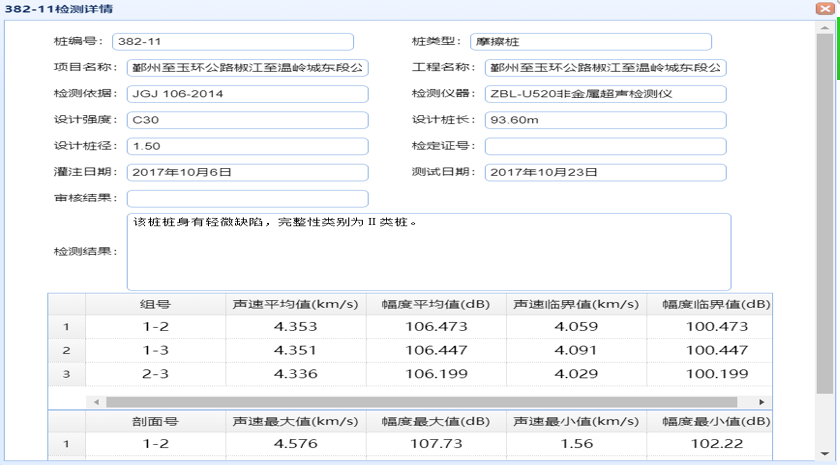
Task: Open the 灌注日期 date field
Action: click(x=248, y=172)
